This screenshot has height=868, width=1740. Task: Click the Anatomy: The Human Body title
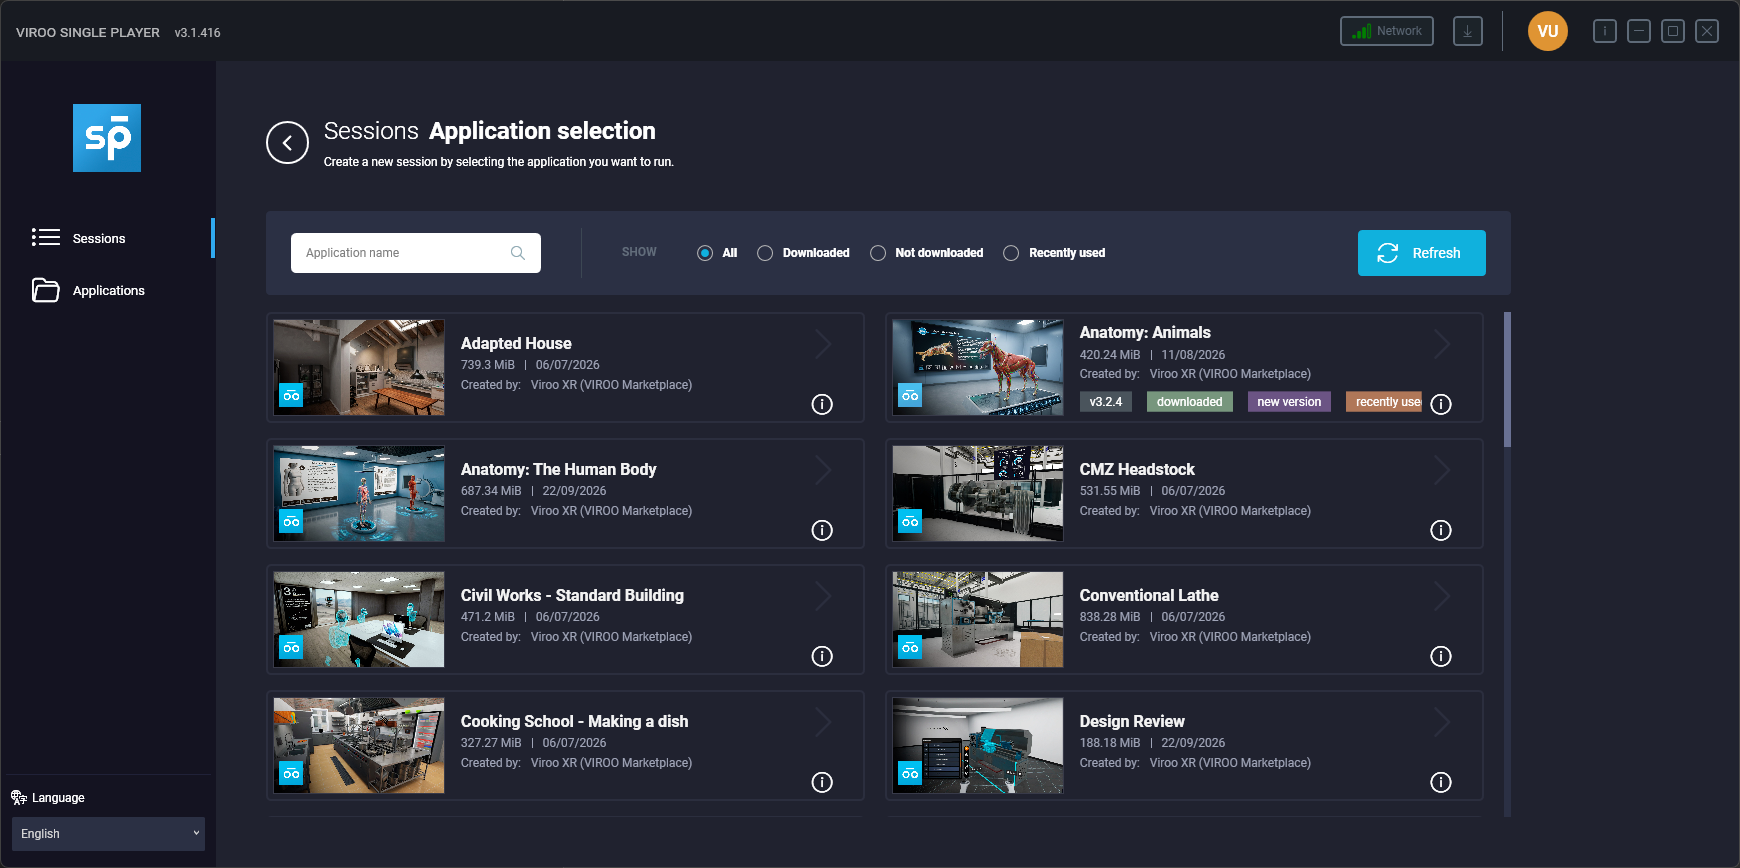[x=558, y=469]
